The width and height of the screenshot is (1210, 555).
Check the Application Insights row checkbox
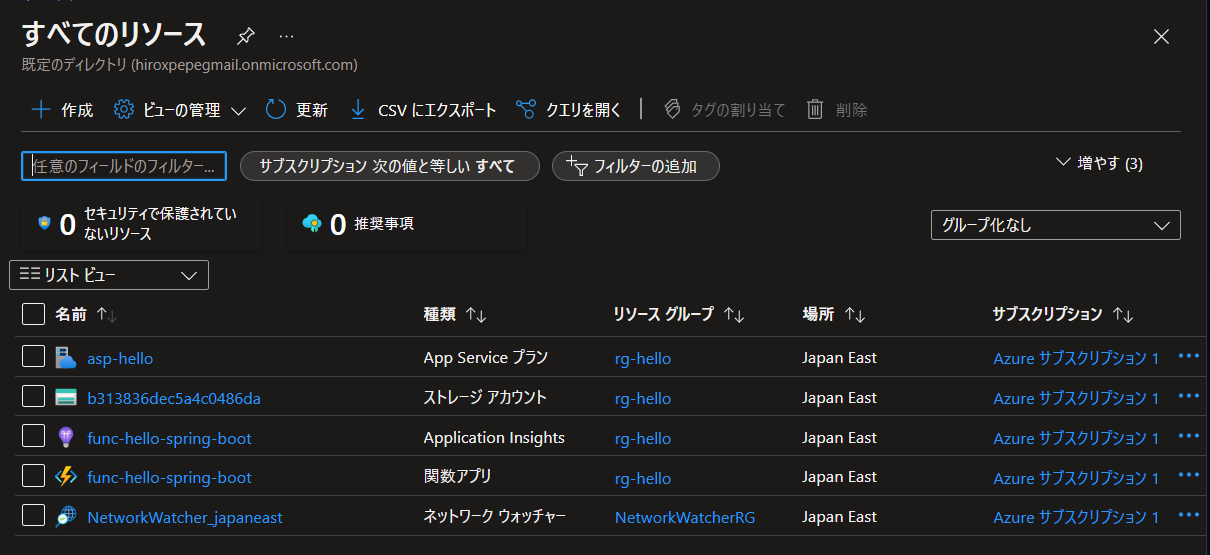point(34,437)
